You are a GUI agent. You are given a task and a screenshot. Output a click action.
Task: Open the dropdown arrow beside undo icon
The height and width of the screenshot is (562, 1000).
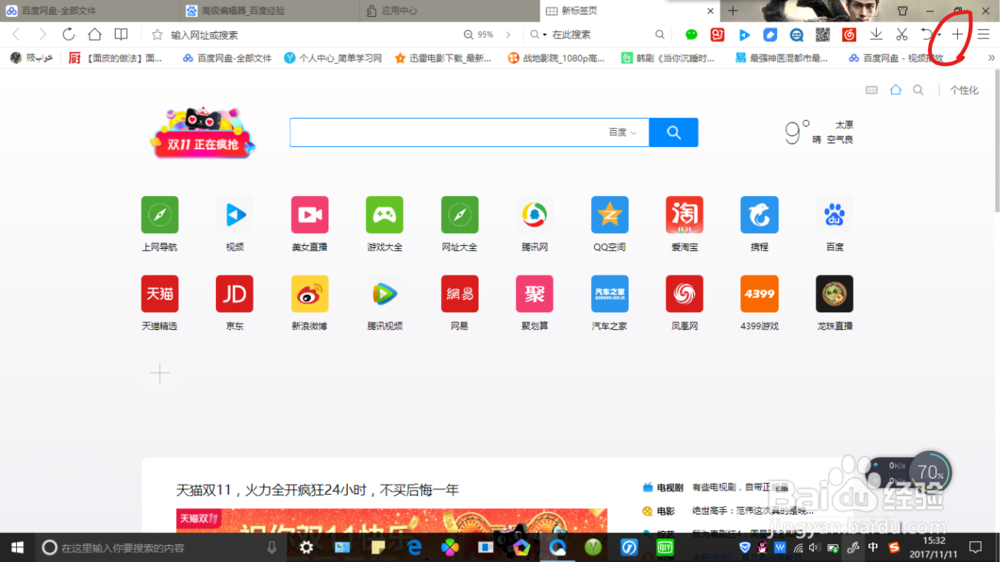(939, 35)
